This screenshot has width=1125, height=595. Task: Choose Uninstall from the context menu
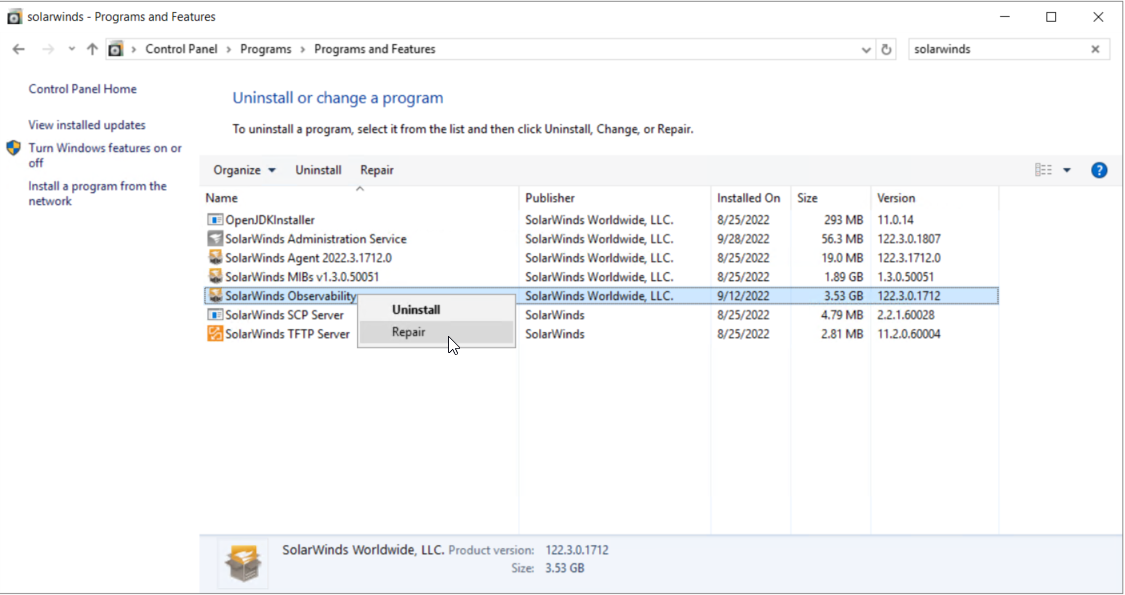[416, 310]
